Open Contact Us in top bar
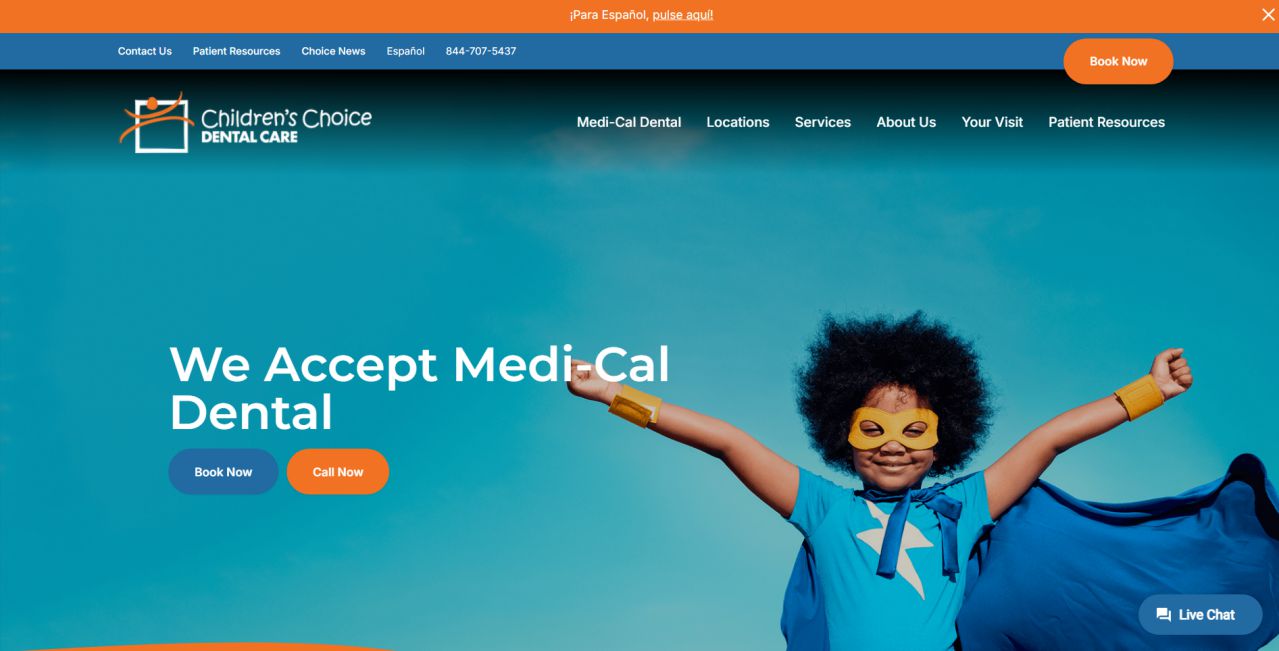Viewport: 1279px width, 651px height. 145,51
